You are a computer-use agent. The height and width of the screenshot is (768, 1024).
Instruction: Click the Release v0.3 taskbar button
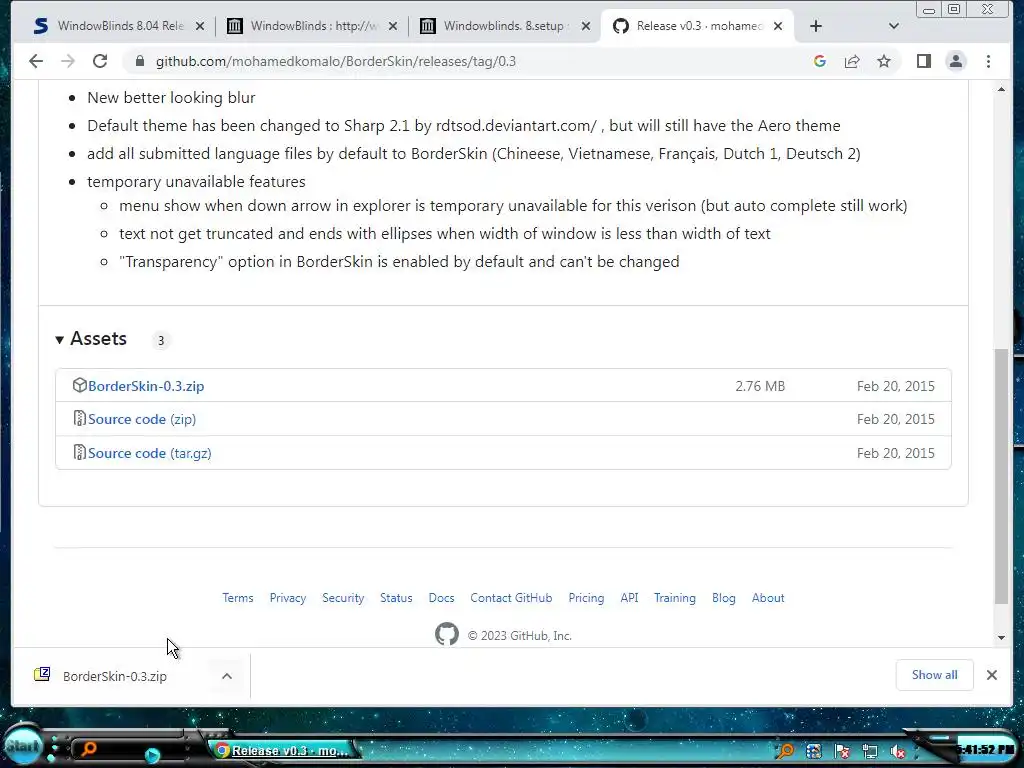(284, 750)
